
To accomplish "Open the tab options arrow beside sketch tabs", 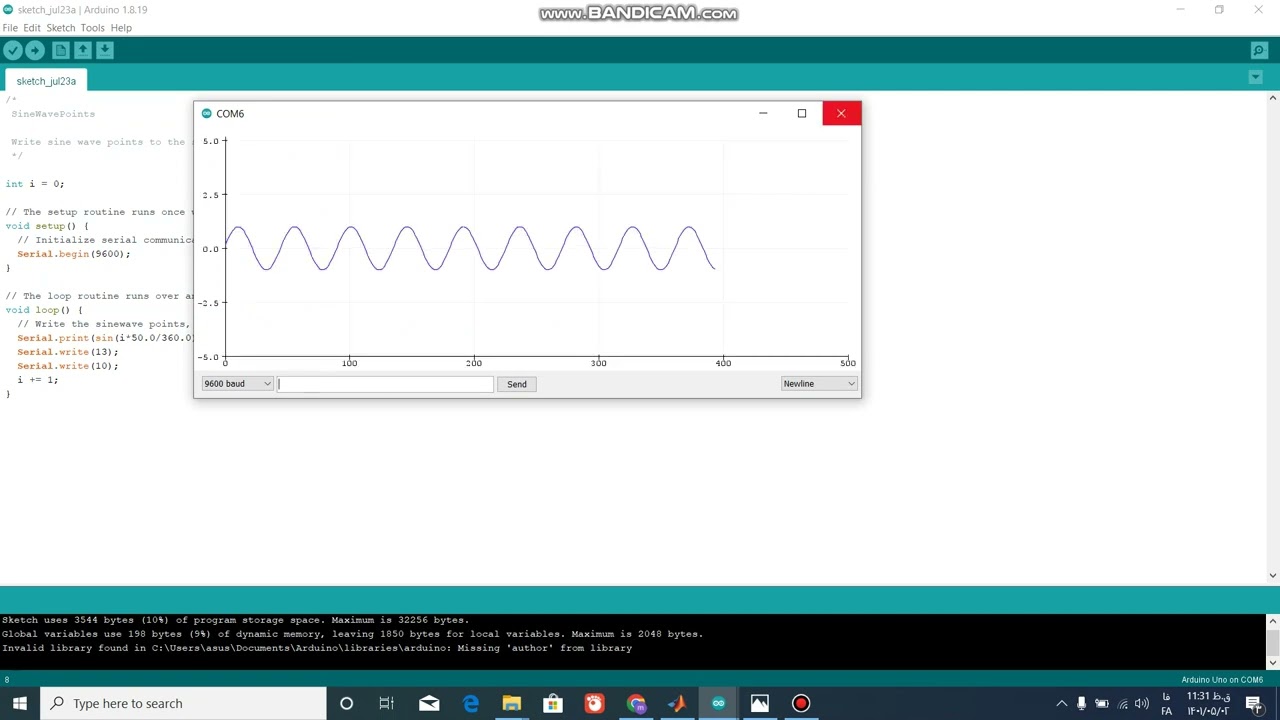I will coord(1256,78).
